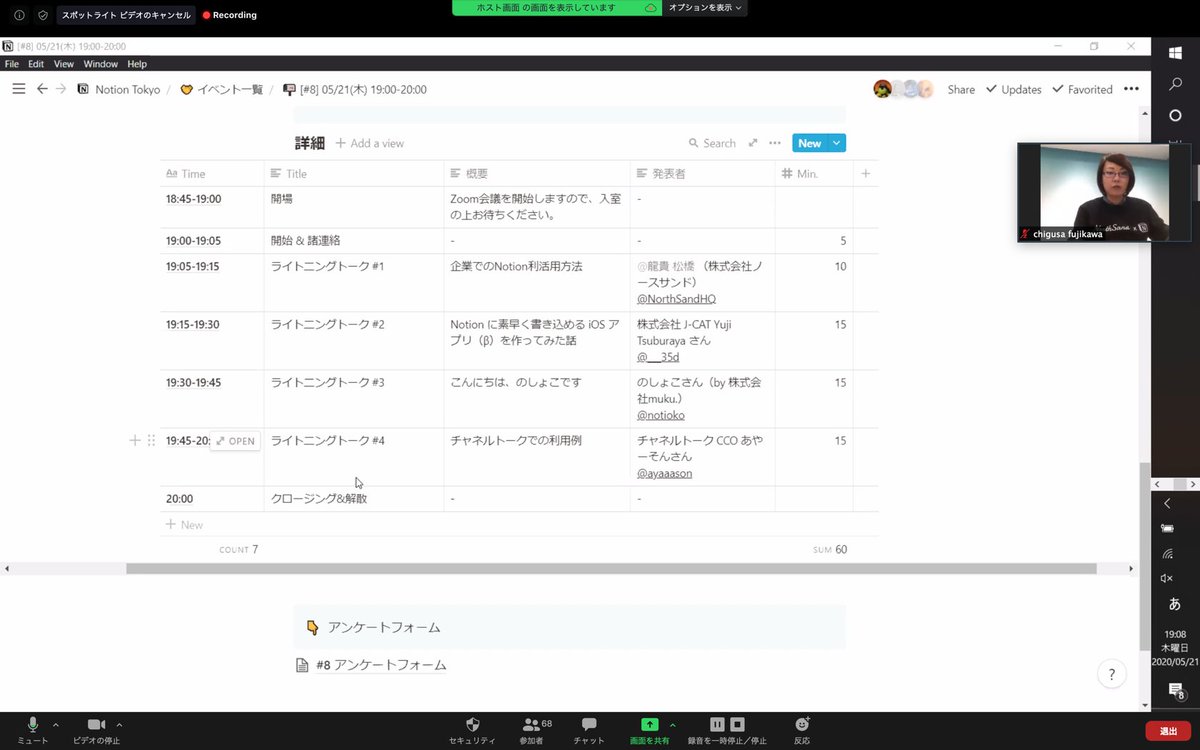Open Cortana circle in taskbar
1200x750 pixels.
click(1176, 116)
